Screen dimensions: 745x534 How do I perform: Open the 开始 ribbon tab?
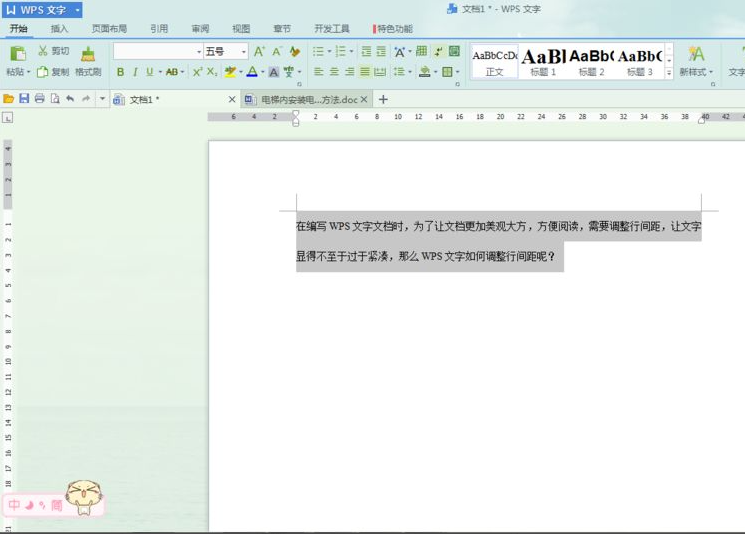18,29
